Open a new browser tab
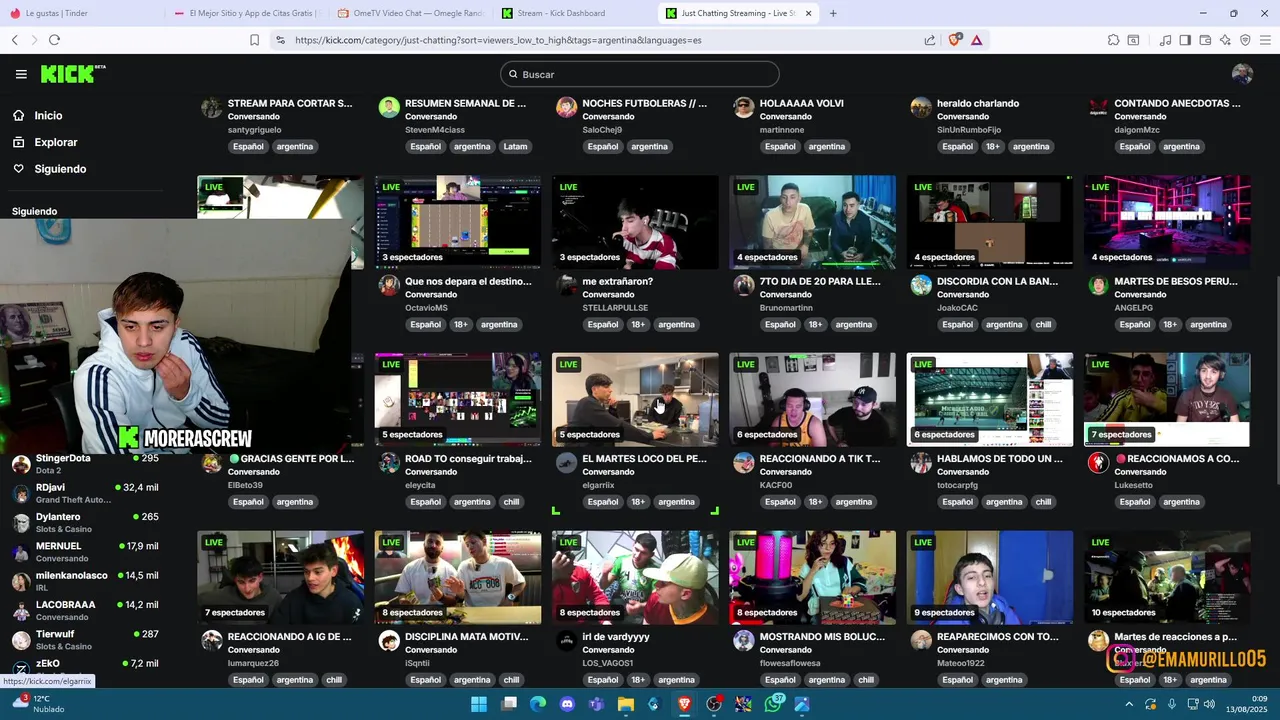 [x=833, y=13]
